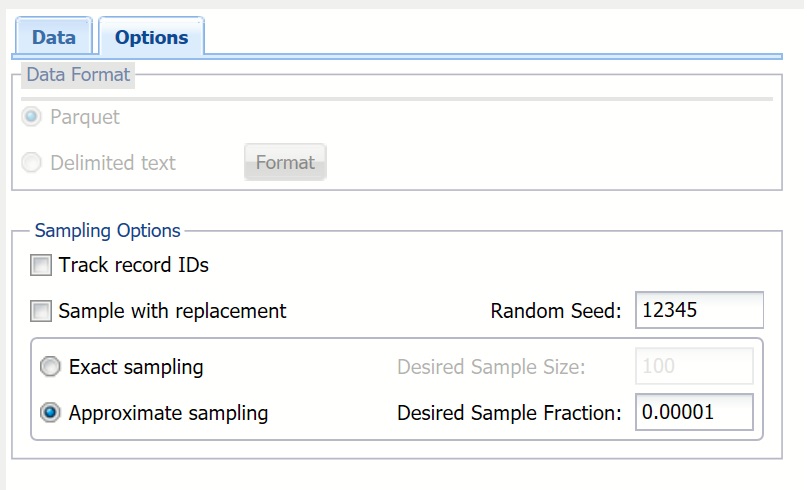807x490 pixels.
Task: Click the "Track record IDs" label text
Action: (134, 266)
